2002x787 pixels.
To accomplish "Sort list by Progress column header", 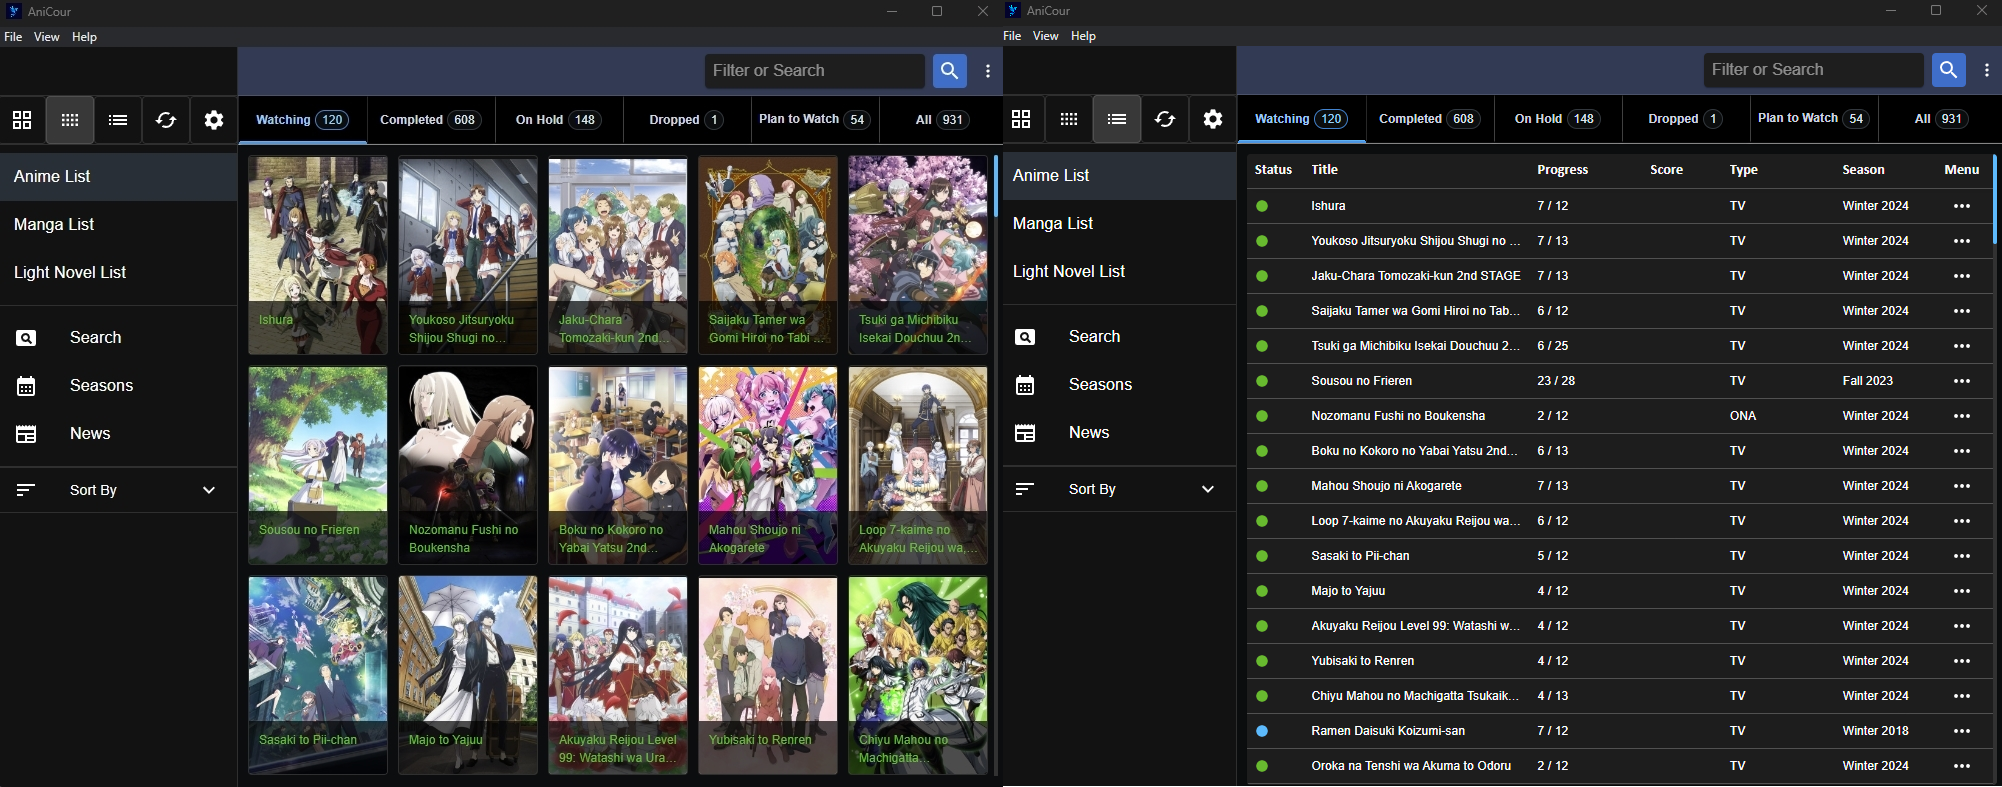I will (x=1562, y=170).
